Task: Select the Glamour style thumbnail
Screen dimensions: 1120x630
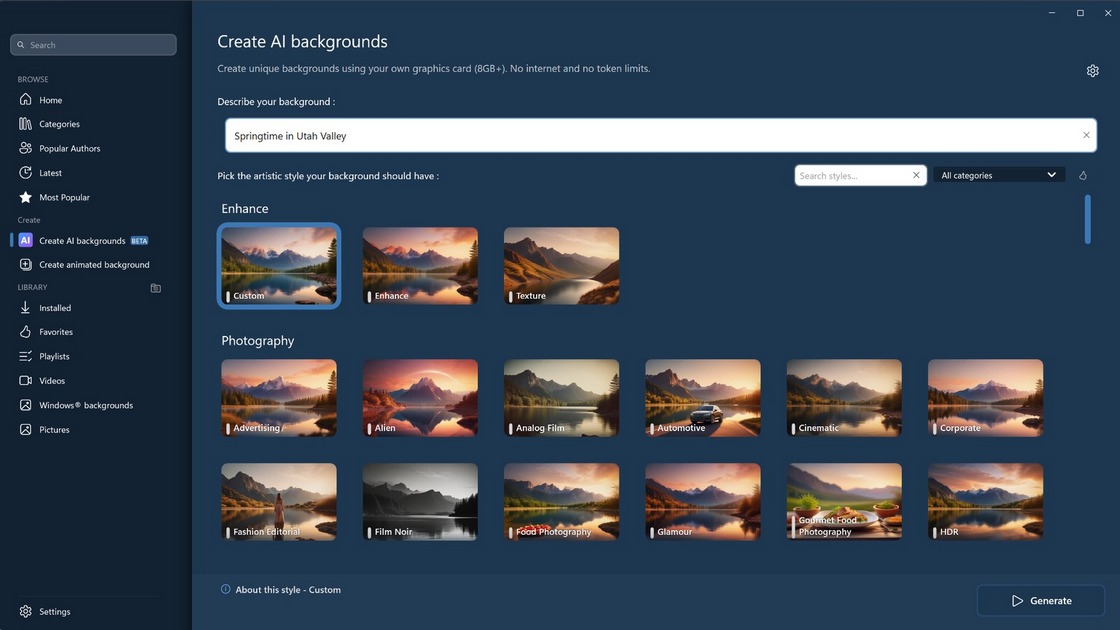Action: (703, 501)
